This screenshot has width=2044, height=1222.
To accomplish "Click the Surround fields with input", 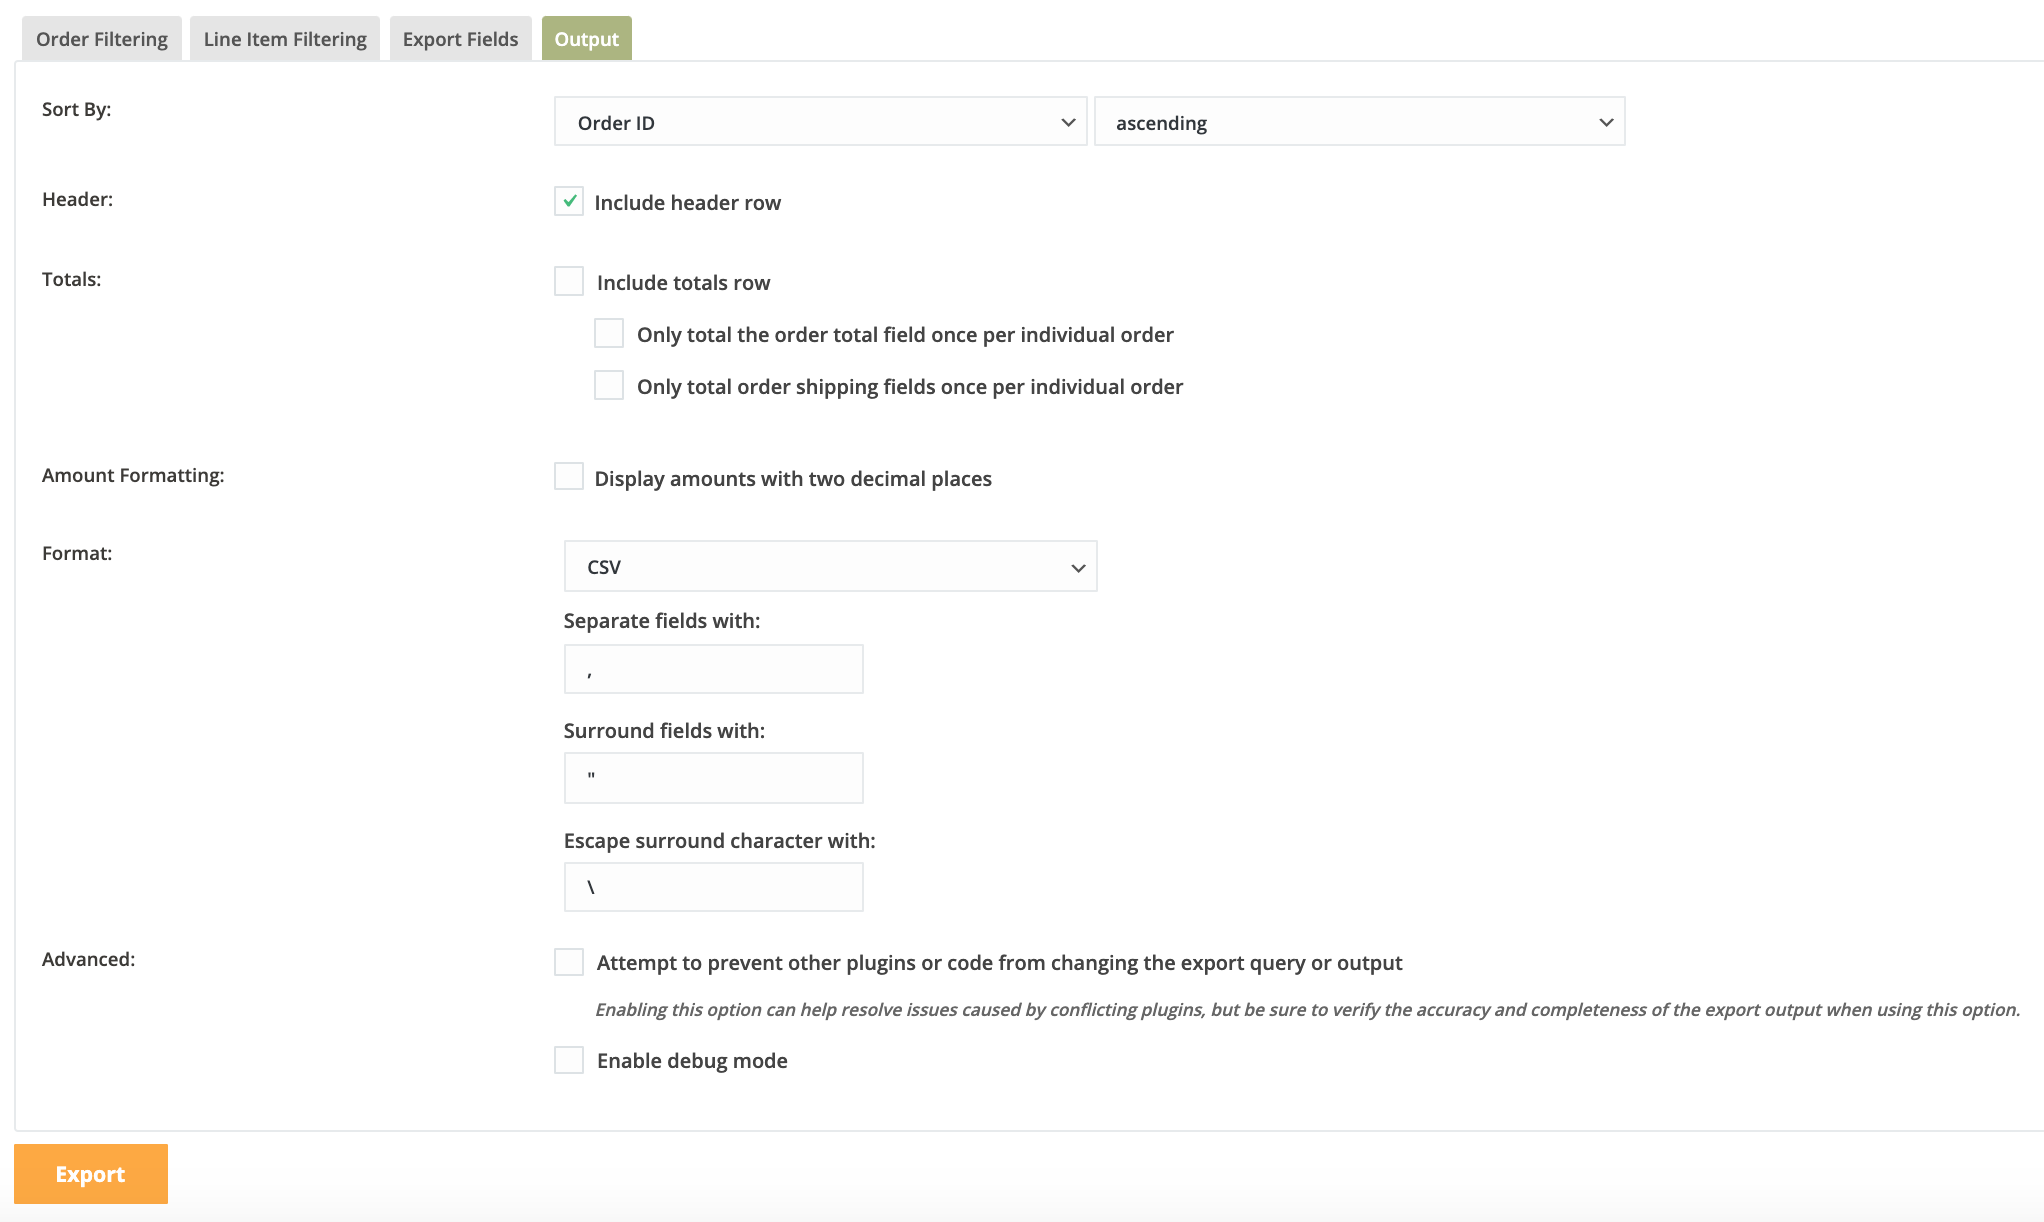I will coord(713,778).
